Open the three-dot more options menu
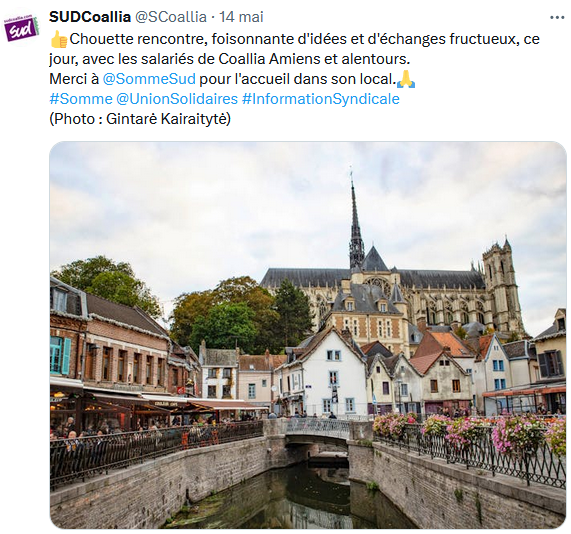This screenshot has height=534, width=571. tap(557, 17)
